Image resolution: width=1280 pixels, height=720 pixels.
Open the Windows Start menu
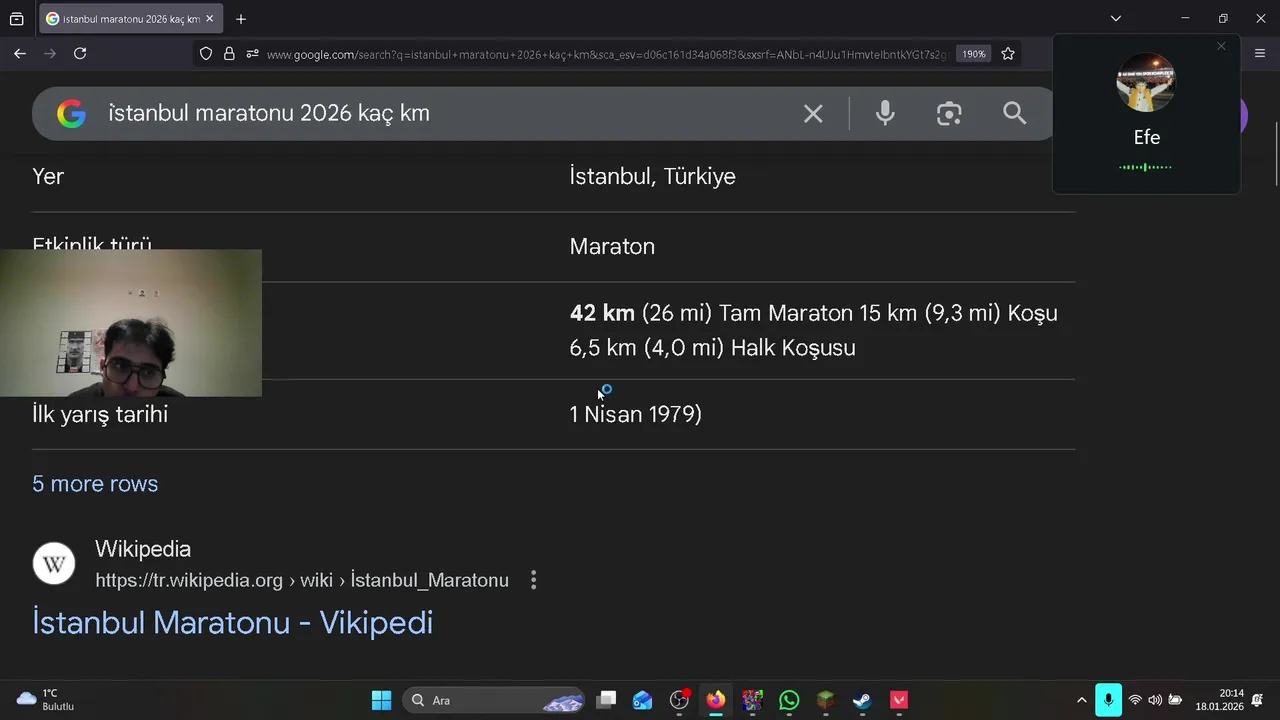[381, 700]
